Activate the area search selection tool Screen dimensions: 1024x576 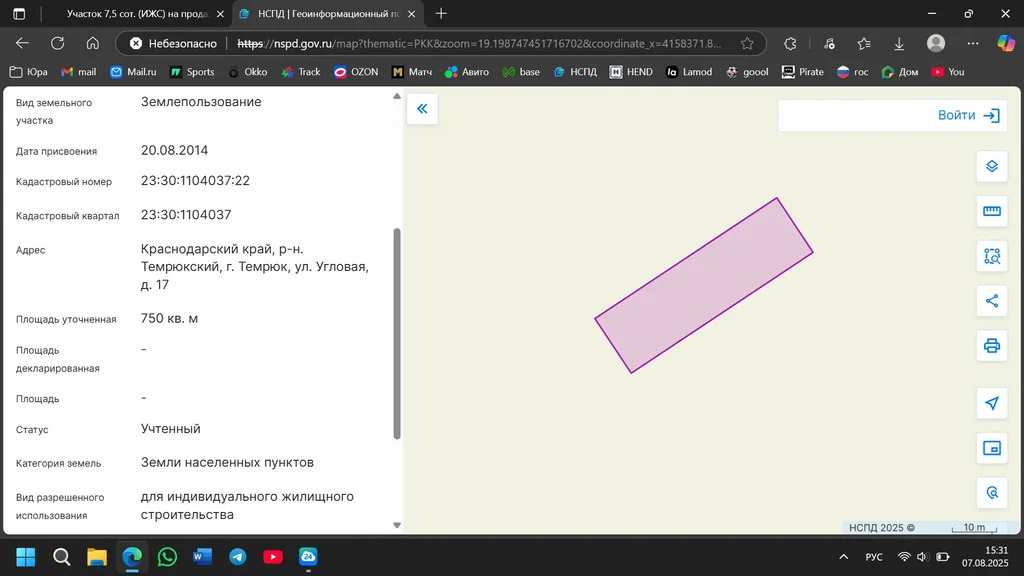point(991,256)
